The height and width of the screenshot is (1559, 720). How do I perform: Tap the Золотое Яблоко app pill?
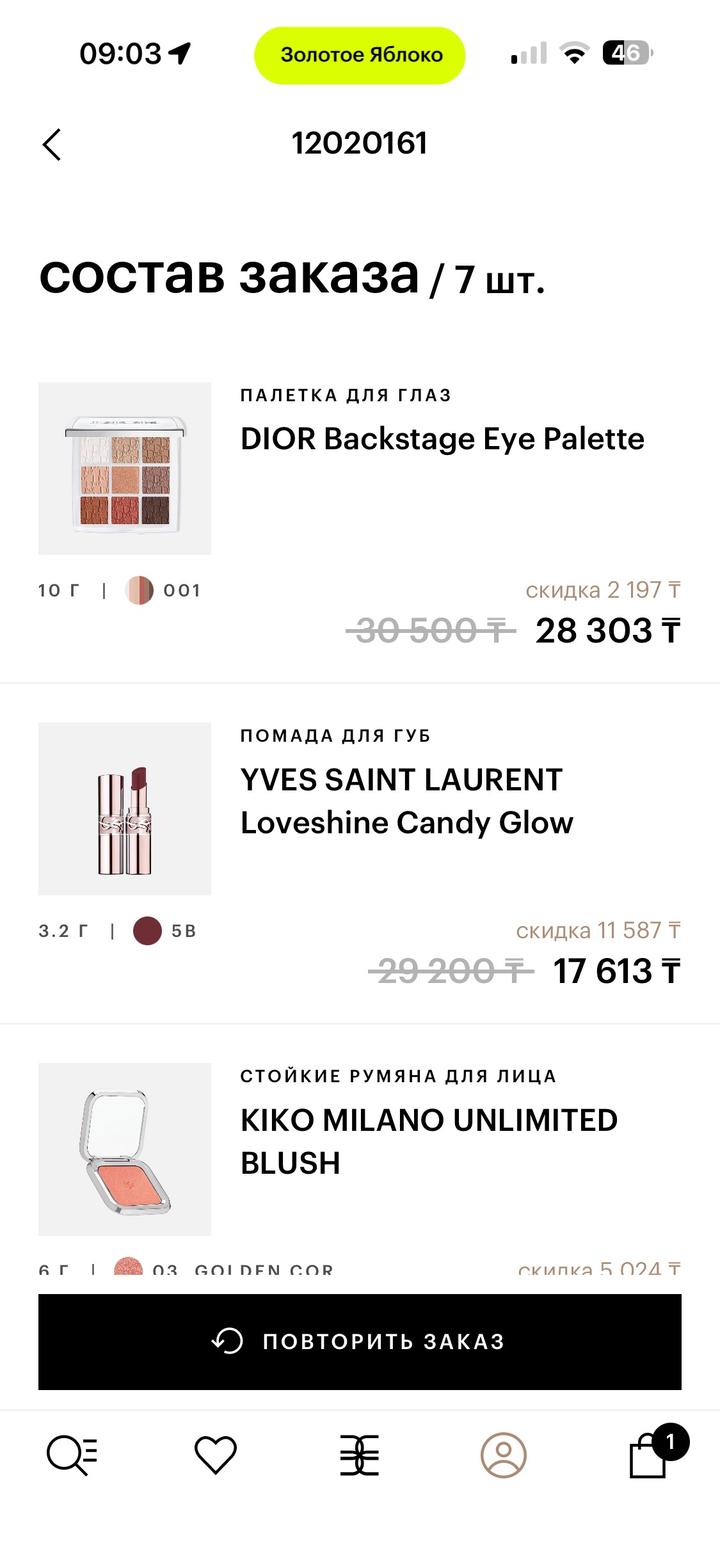click(x=360, y=55)
